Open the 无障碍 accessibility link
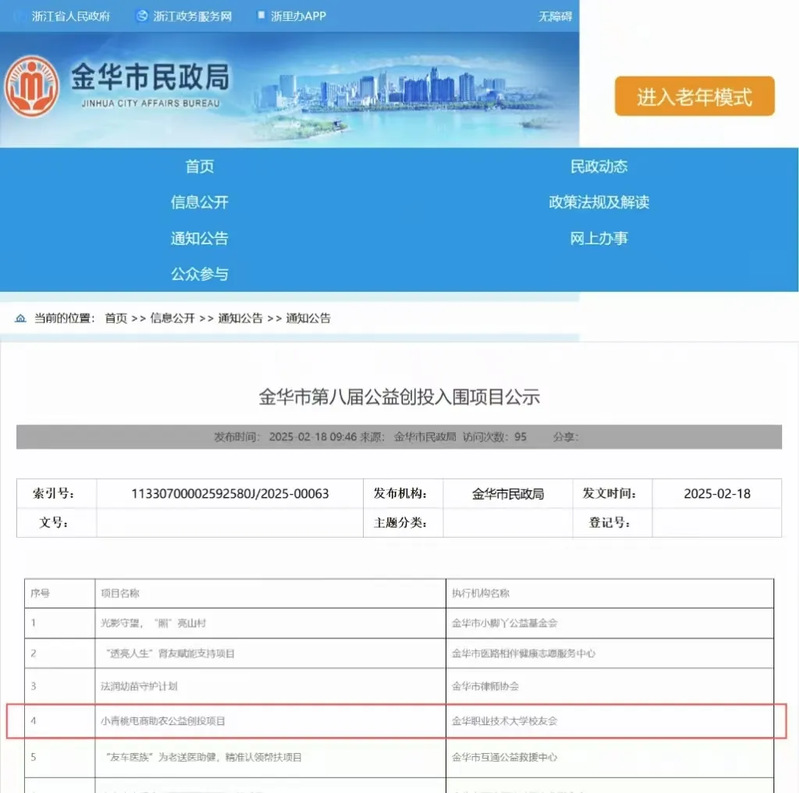Image resolution: width=799 pixels, height=793 pixels. (556, 17)
